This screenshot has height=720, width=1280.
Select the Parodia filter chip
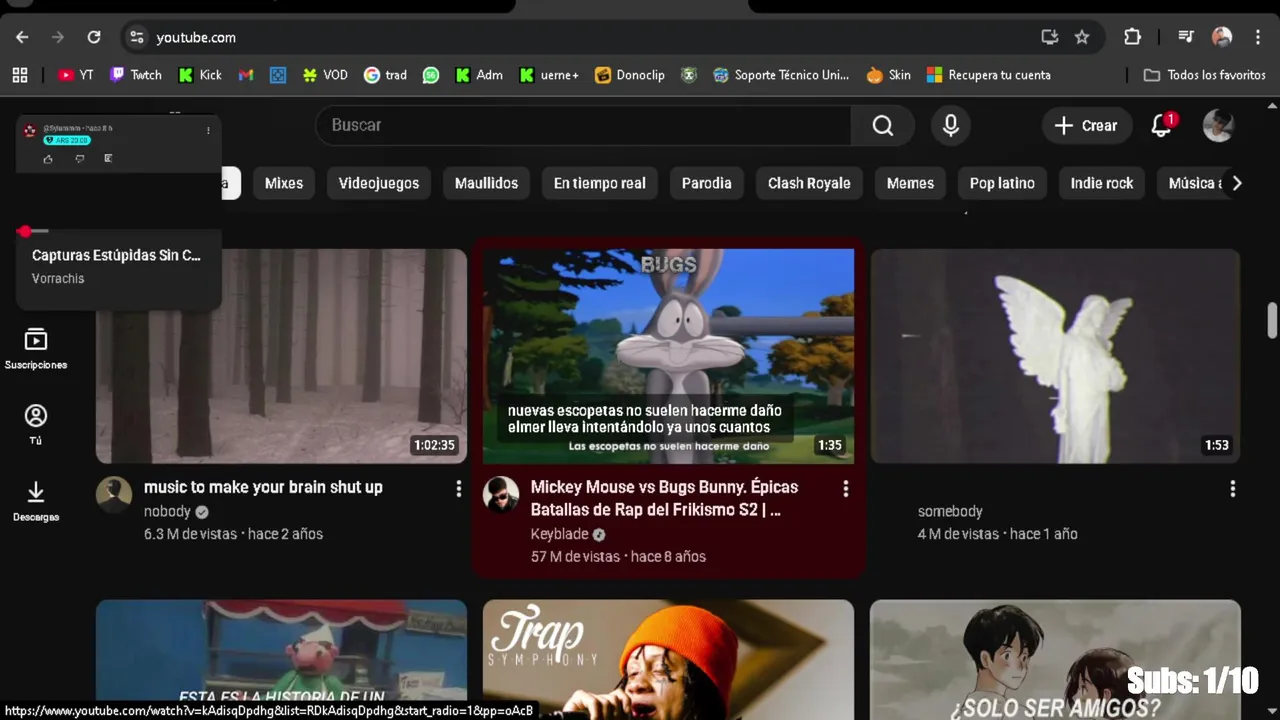point(707,183)
